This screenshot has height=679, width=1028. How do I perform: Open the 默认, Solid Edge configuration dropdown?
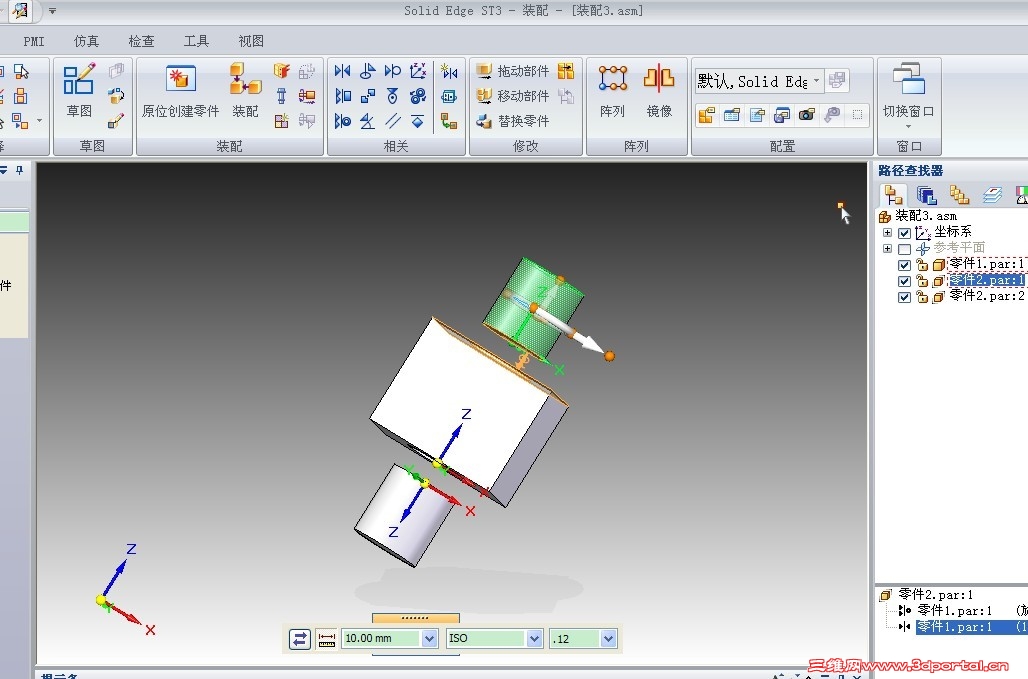pyautogui.click(x=816, y=81)
